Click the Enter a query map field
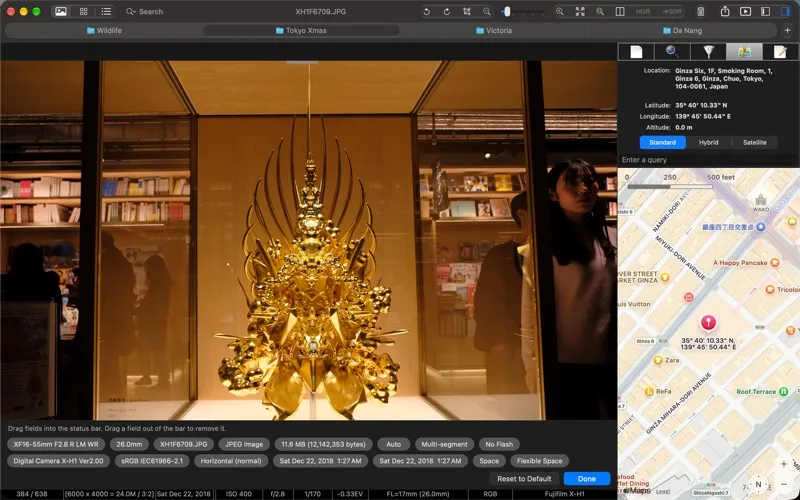 [x=709, y=160]
